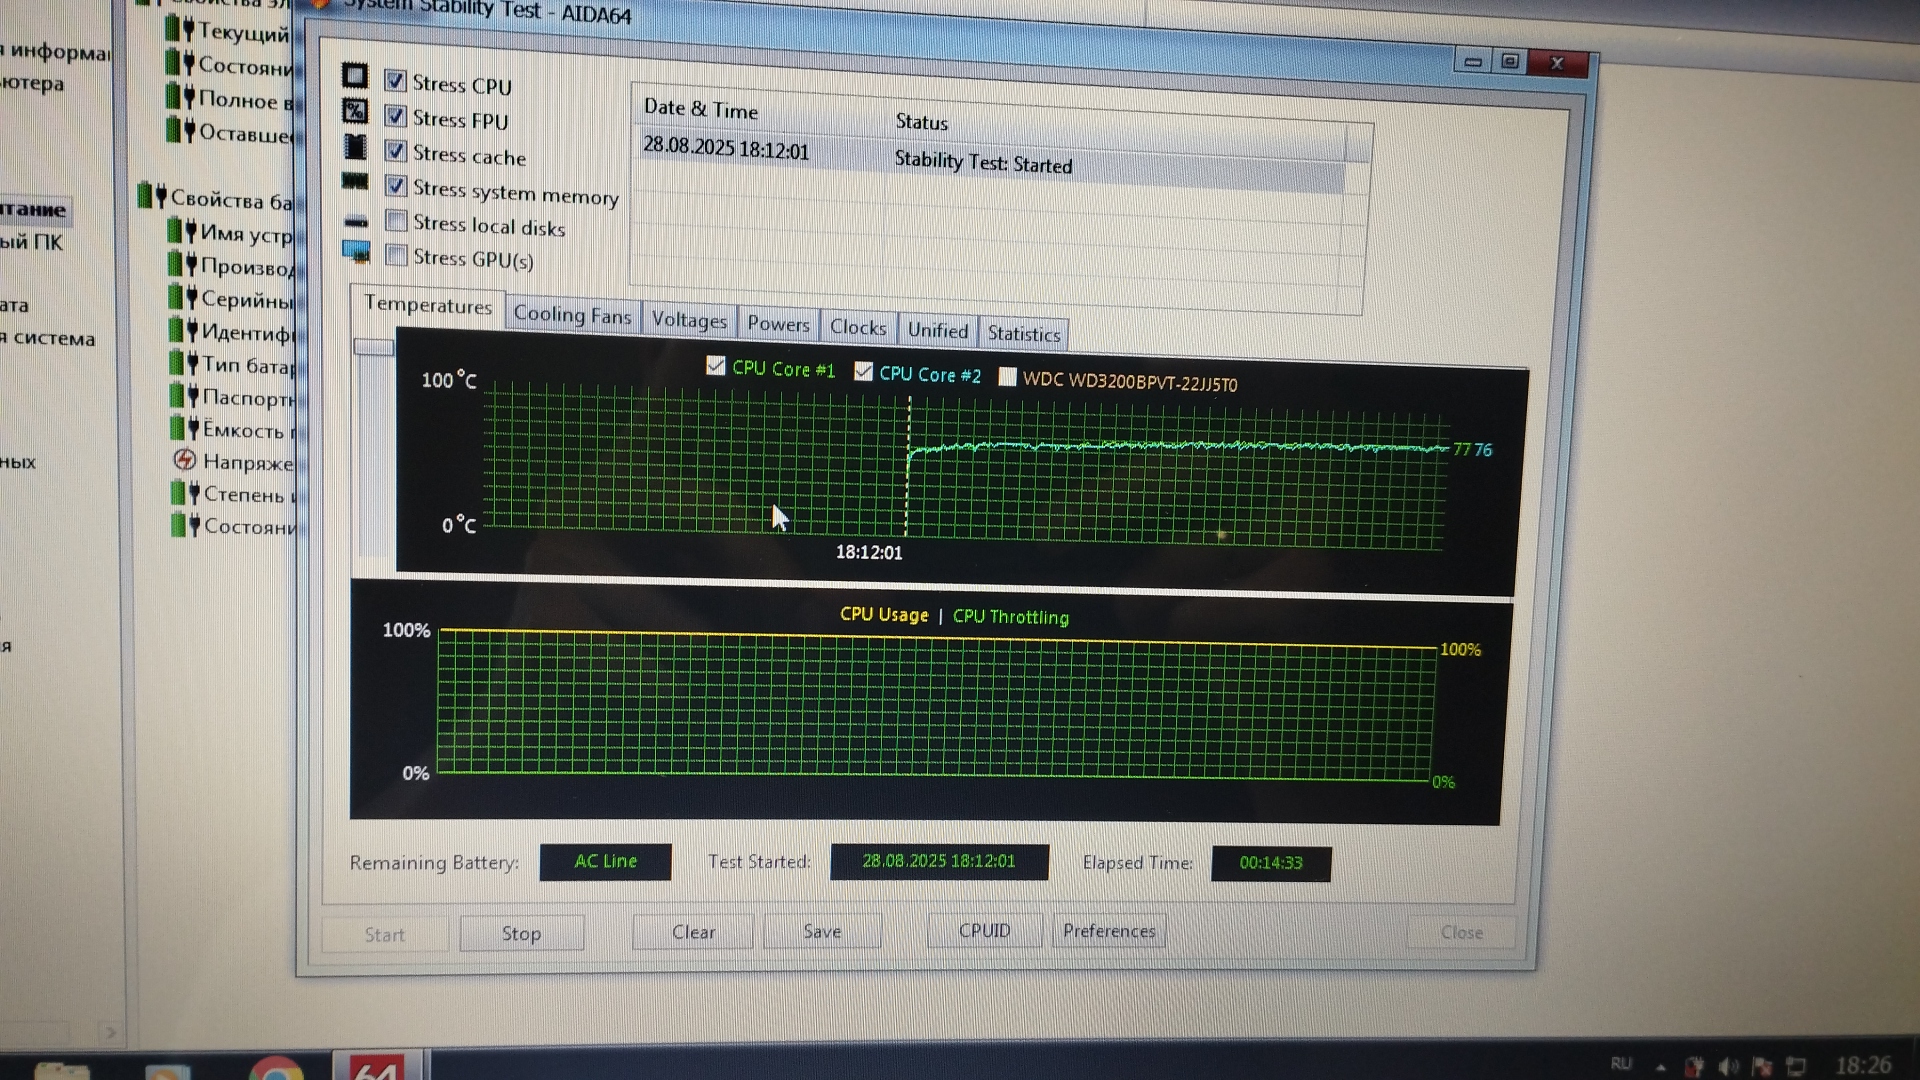Uncheck CPU Core #2 graph series
The height and width of the screenshot is (1080, 1920).
click(863, 372)
